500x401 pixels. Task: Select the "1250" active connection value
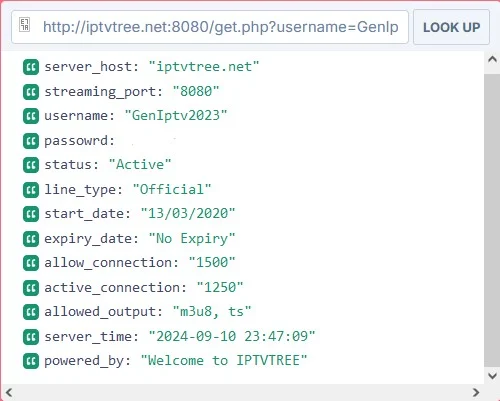tap(220, 287)
